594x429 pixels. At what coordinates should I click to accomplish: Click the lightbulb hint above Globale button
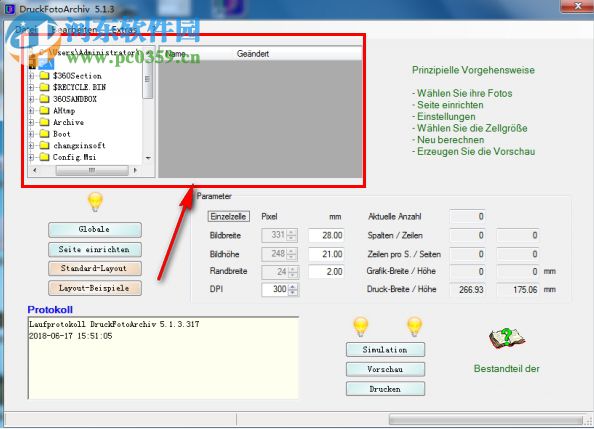[95, 202]
